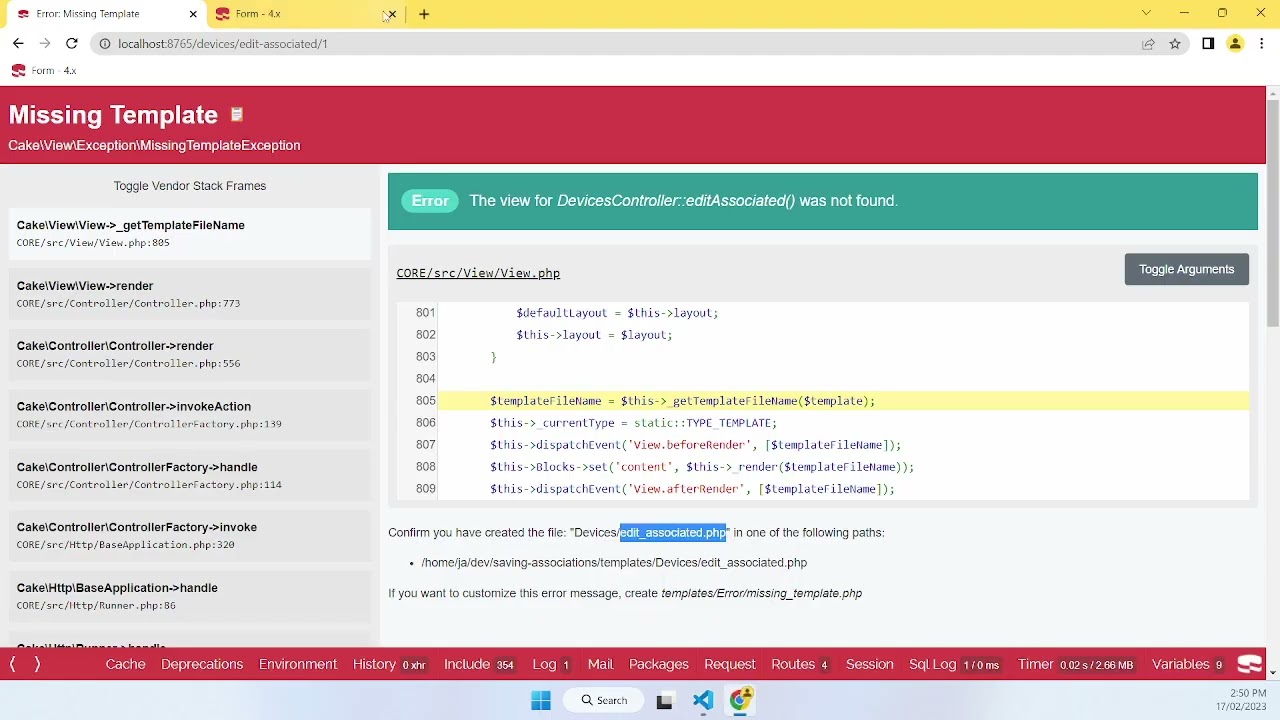
Task: Click the CakePHP logo in DebugKit toolbar
Action: point(1250,664)
